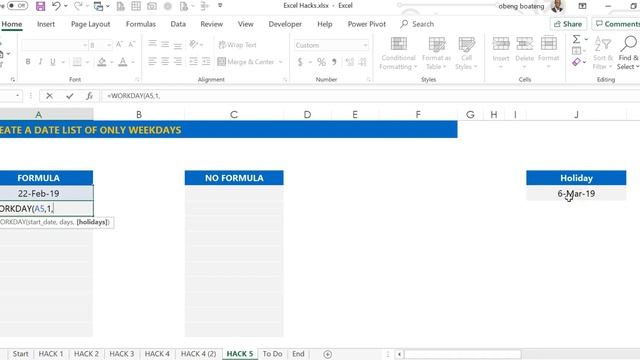This screenshot has height=360, width=640.
Task: Add a new sheet with plus icon
Action: pos(327,354)
